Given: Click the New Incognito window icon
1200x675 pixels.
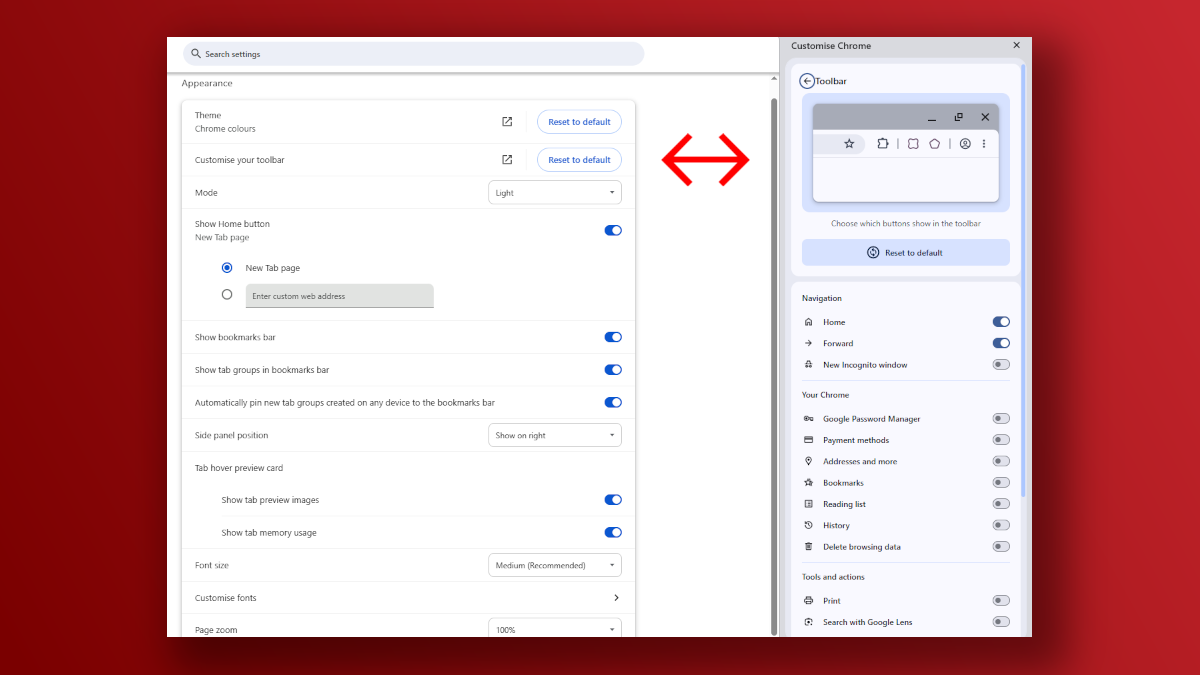Looking at the screenshot, I should pos(808,364).
